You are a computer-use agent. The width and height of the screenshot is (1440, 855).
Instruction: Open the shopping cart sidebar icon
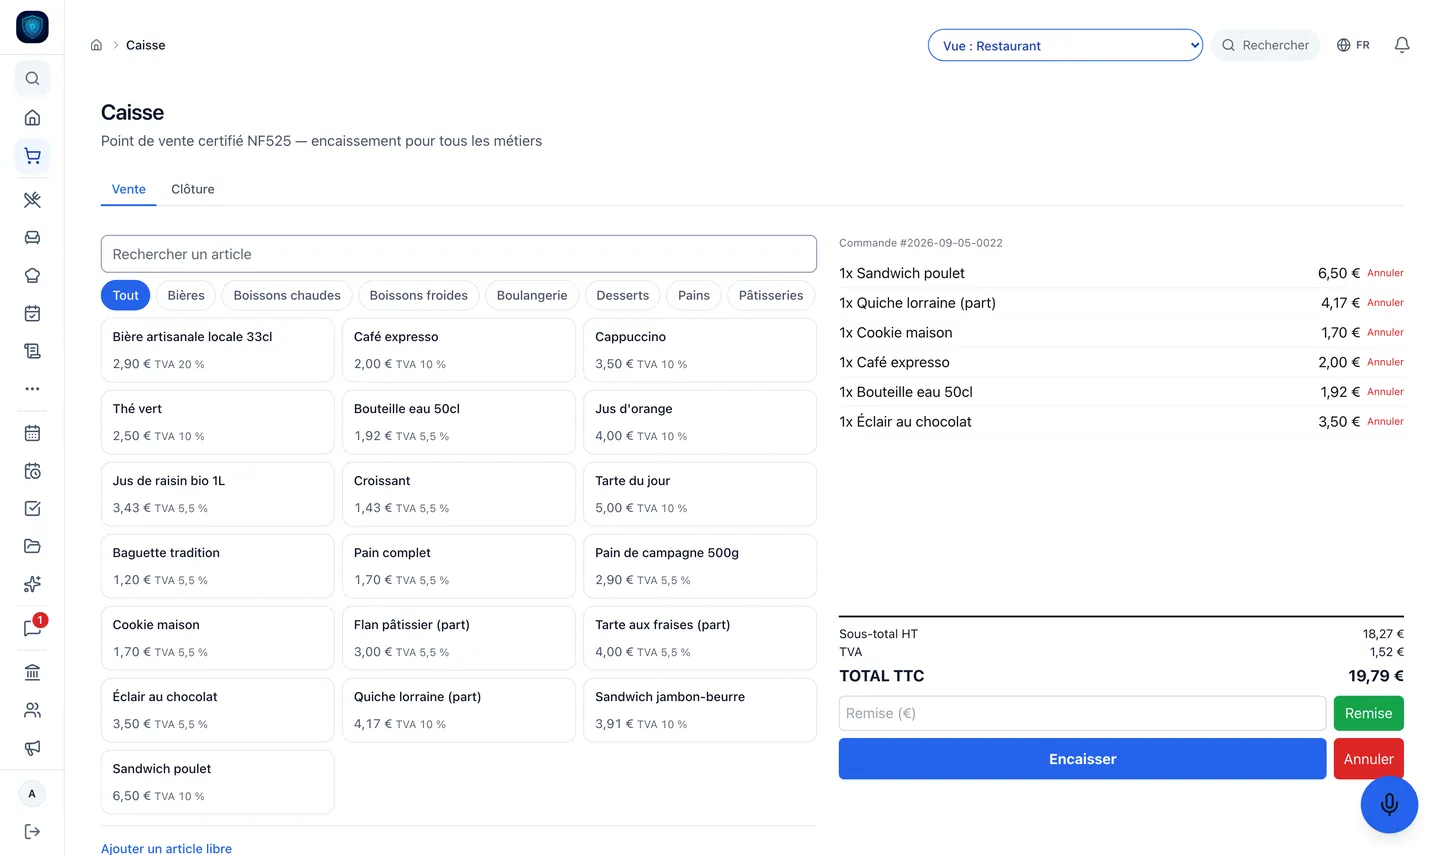pos(32,156)
